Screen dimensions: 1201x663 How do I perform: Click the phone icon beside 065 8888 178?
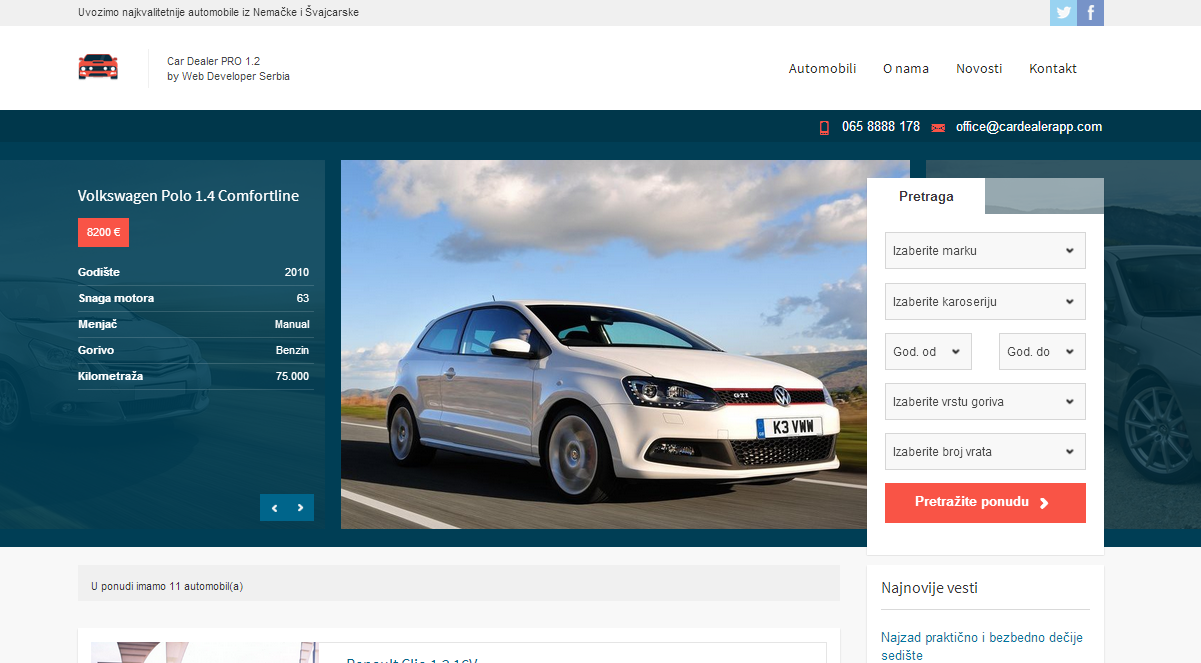[x=825, y=127]
